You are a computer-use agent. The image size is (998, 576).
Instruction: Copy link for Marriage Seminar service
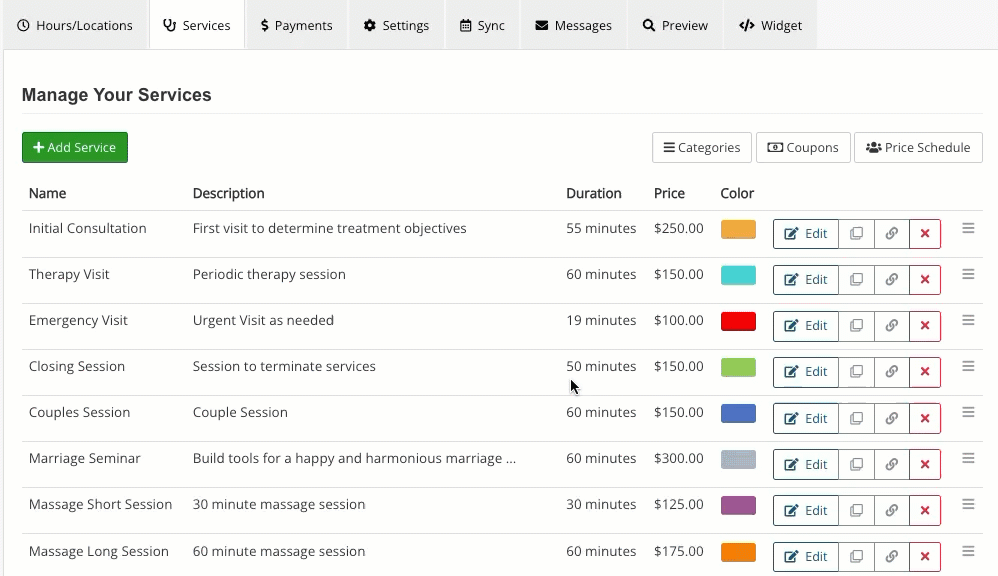click(x=891, y=464)
